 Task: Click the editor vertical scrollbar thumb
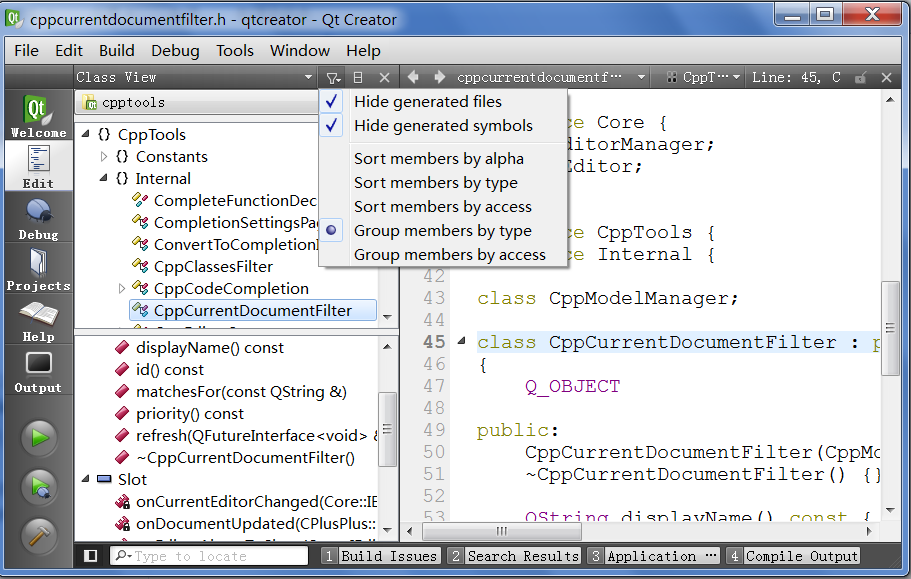point(890,328)
